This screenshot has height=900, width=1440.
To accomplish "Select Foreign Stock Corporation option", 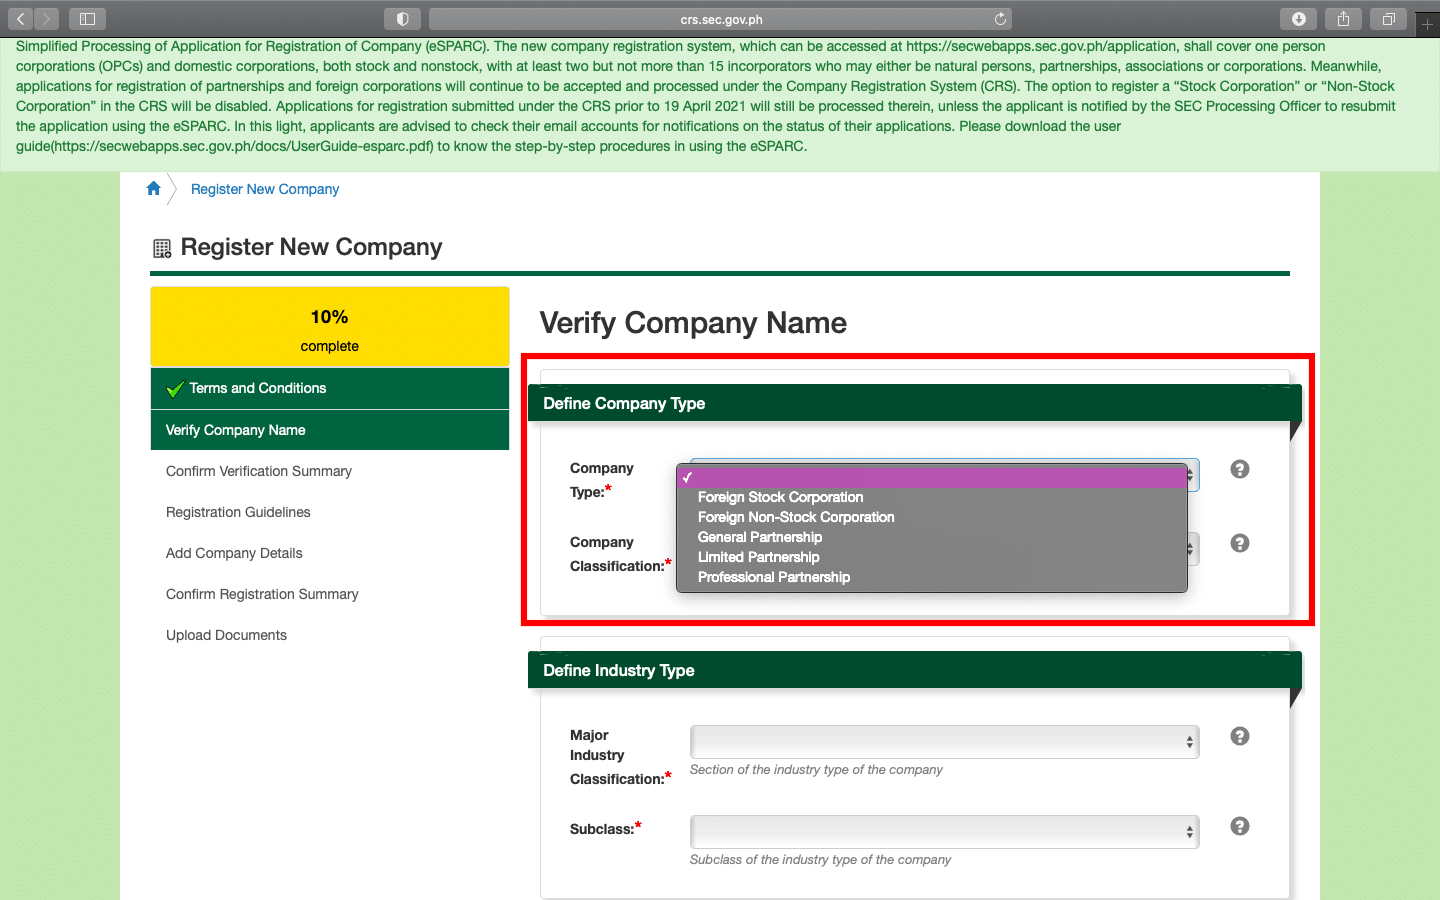I will [x=780, y=497].
